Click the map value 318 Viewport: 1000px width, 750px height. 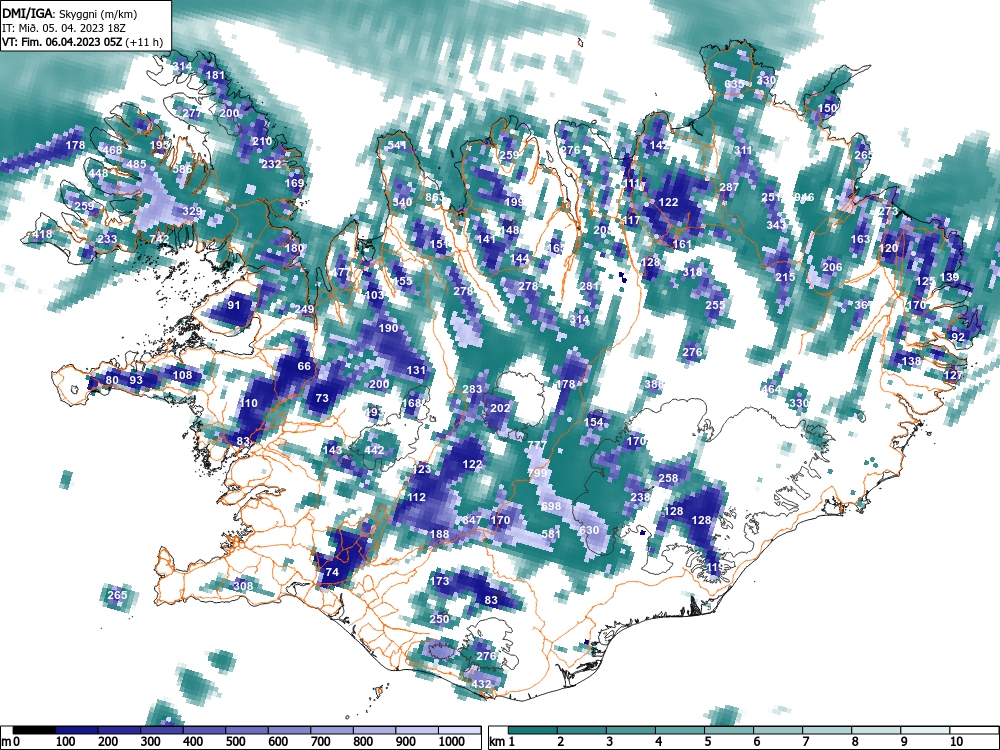(x=692, y=272)
